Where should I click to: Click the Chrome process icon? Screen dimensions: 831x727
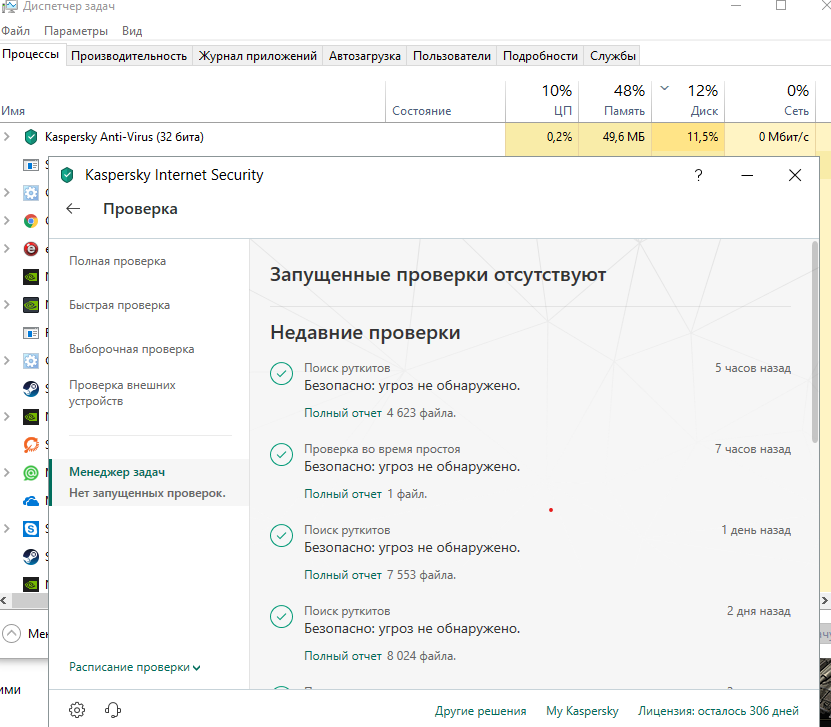(x=31, y=221)
